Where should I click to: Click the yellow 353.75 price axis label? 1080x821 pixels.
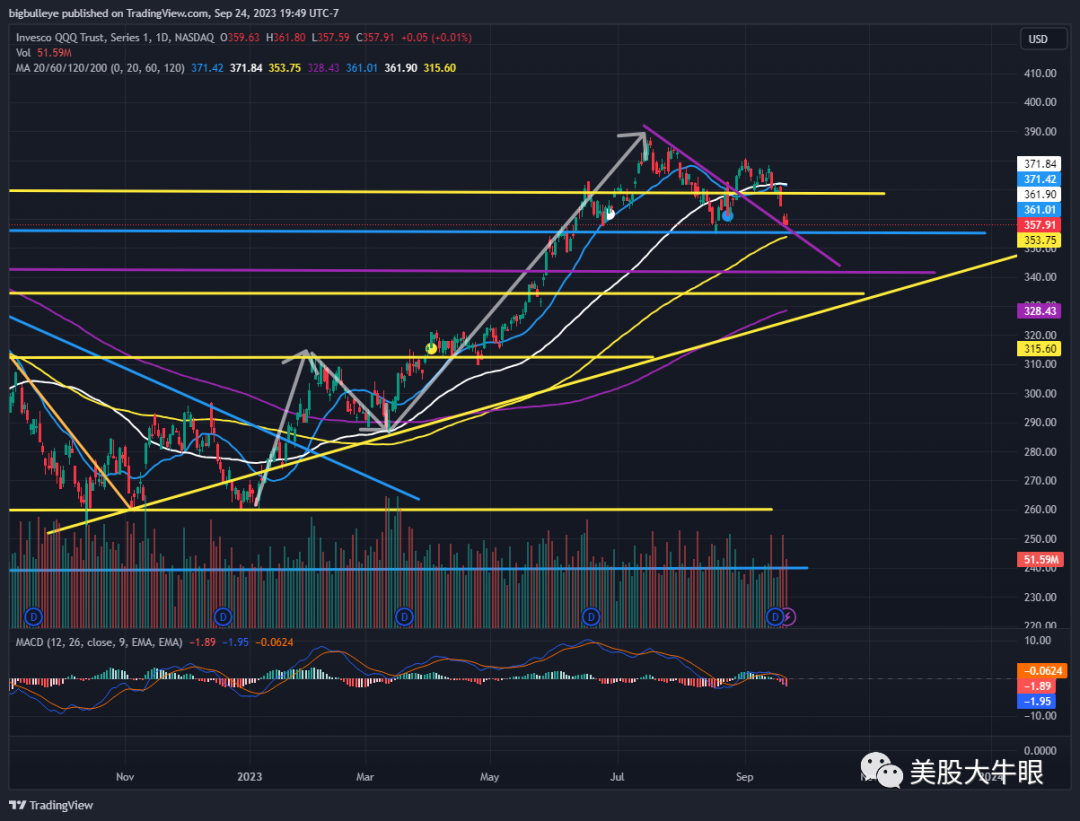(x=1039, y=240)
